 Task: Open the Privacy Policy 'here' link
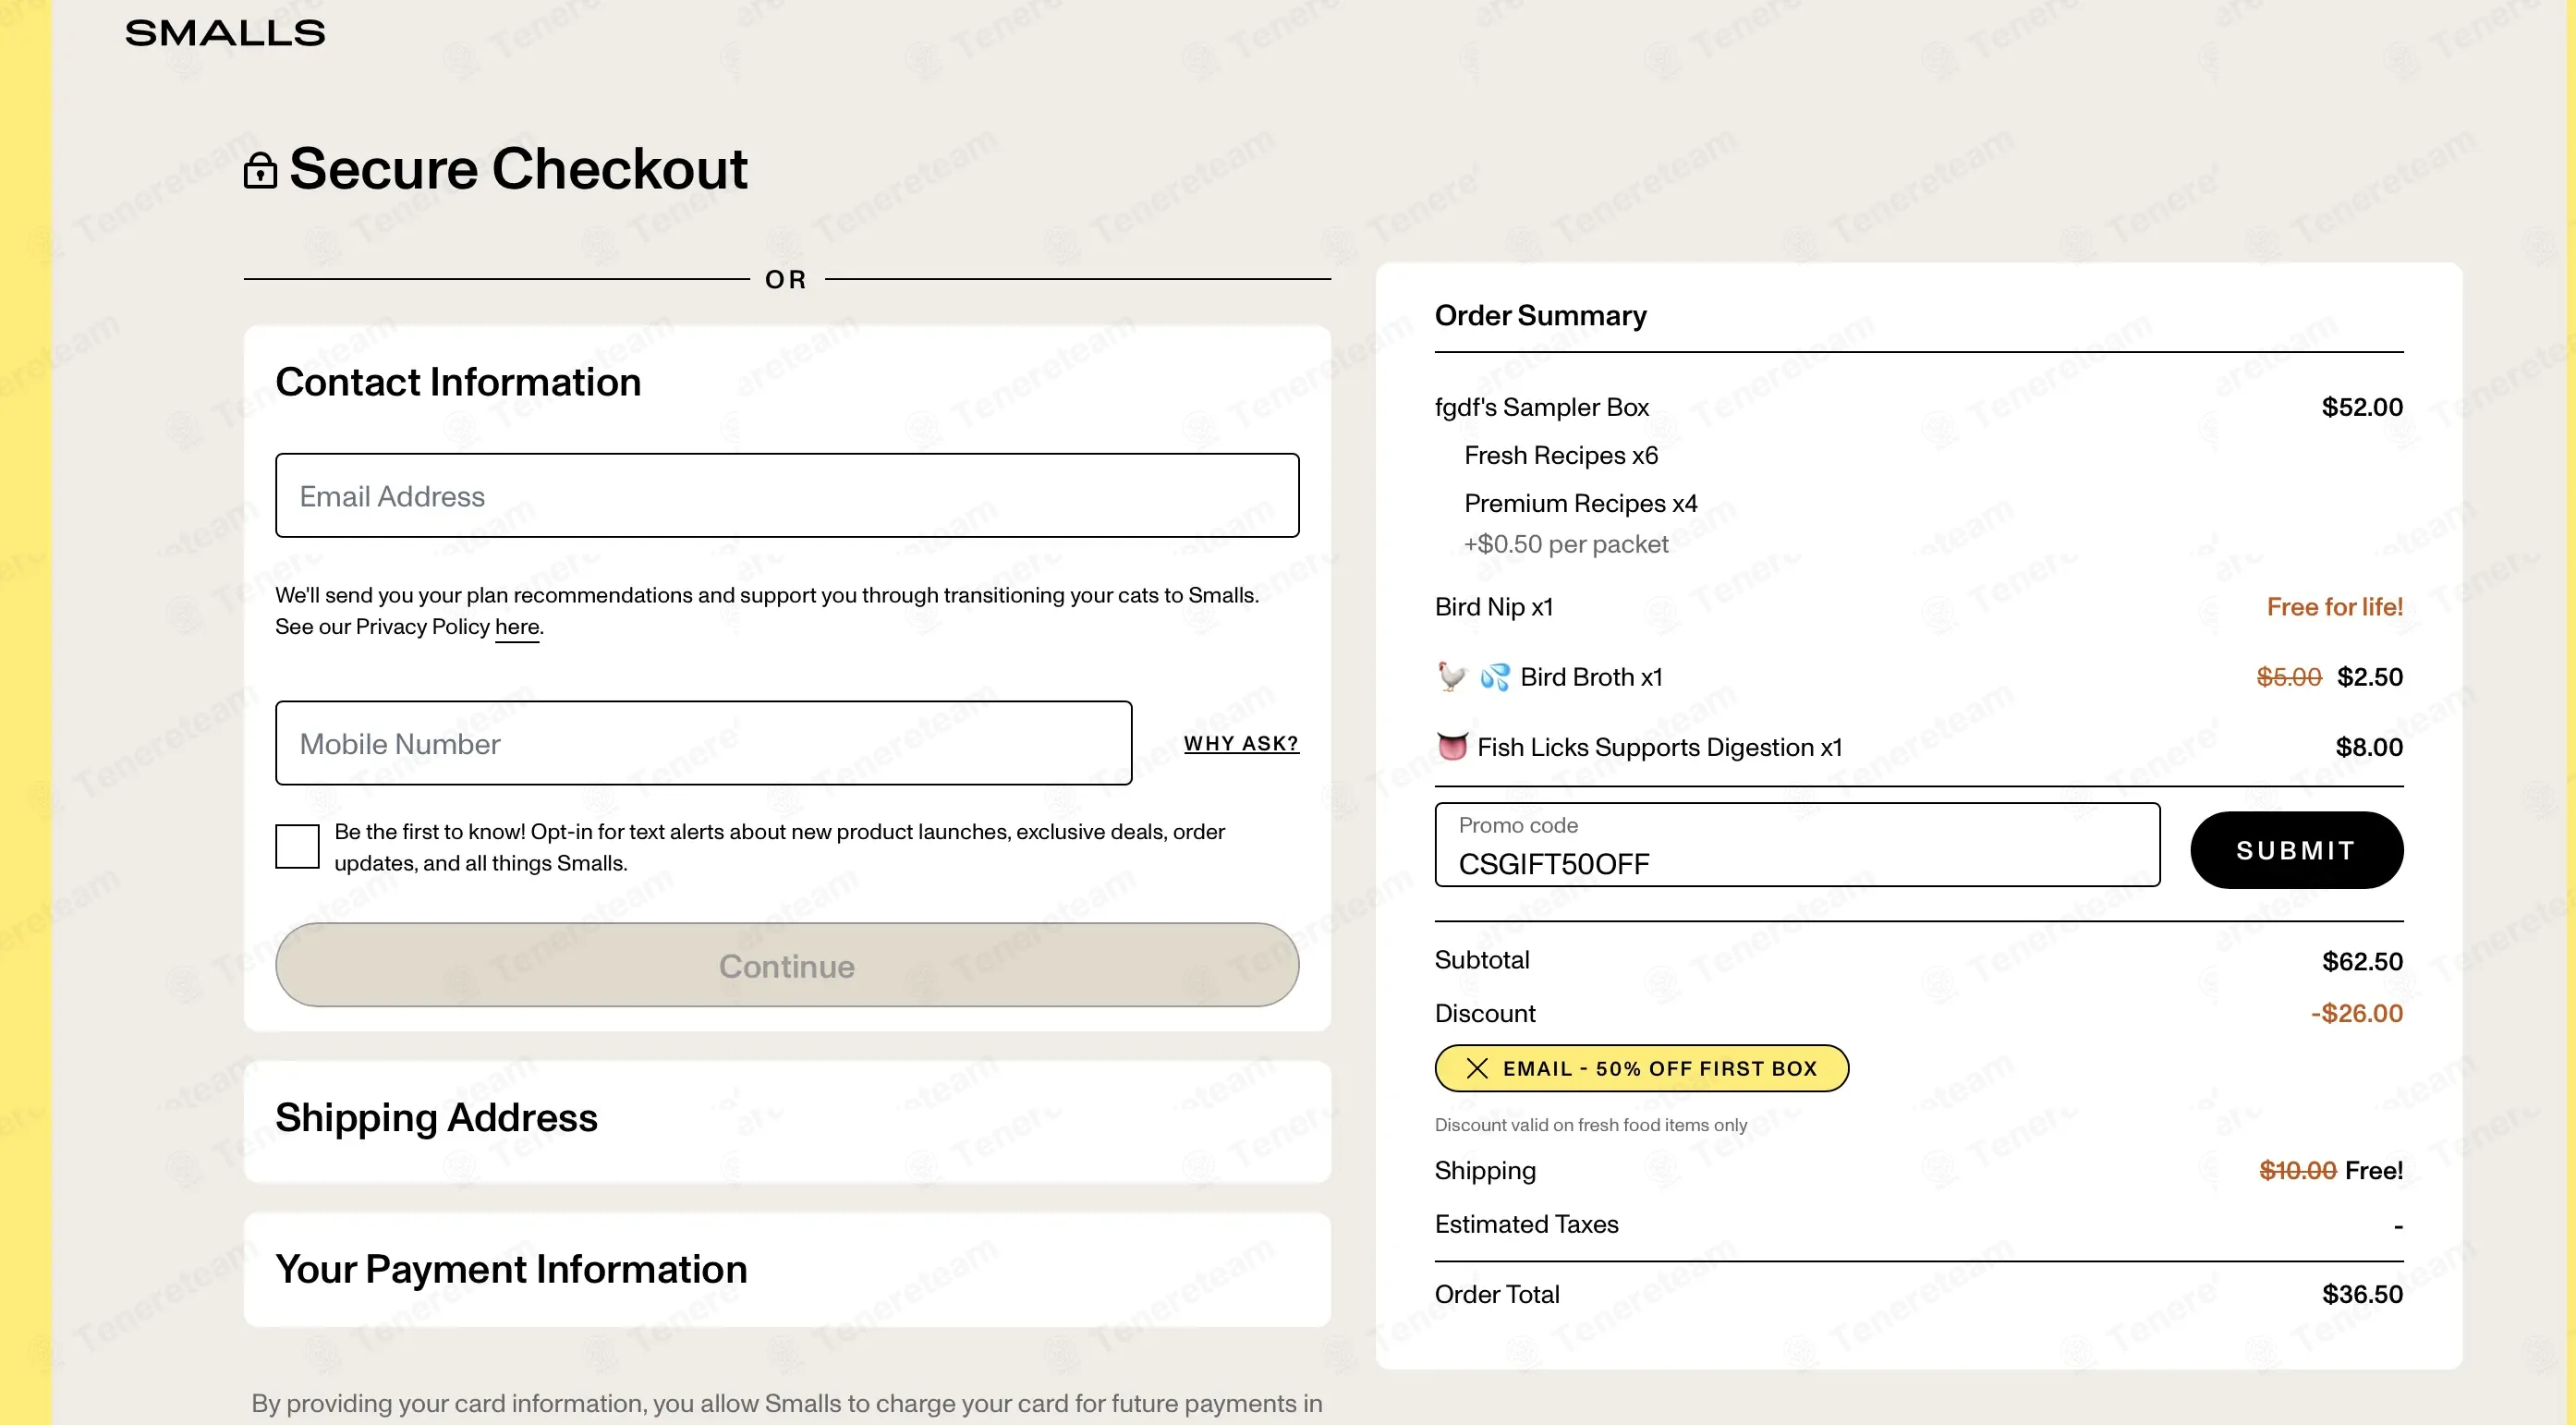[x=517, y=627]
